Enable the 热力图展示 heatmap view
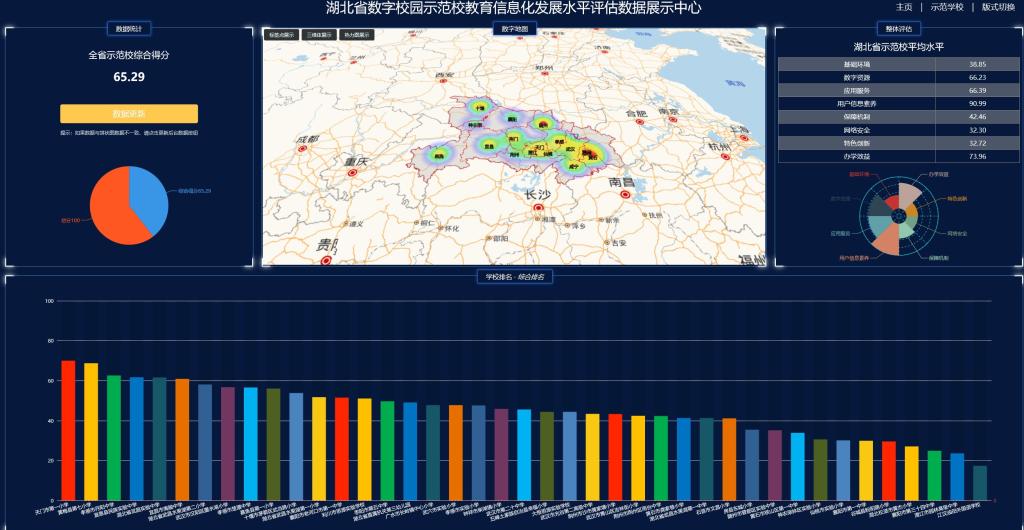This screenshot has height=530, width=1024. (x=357, y=34)
